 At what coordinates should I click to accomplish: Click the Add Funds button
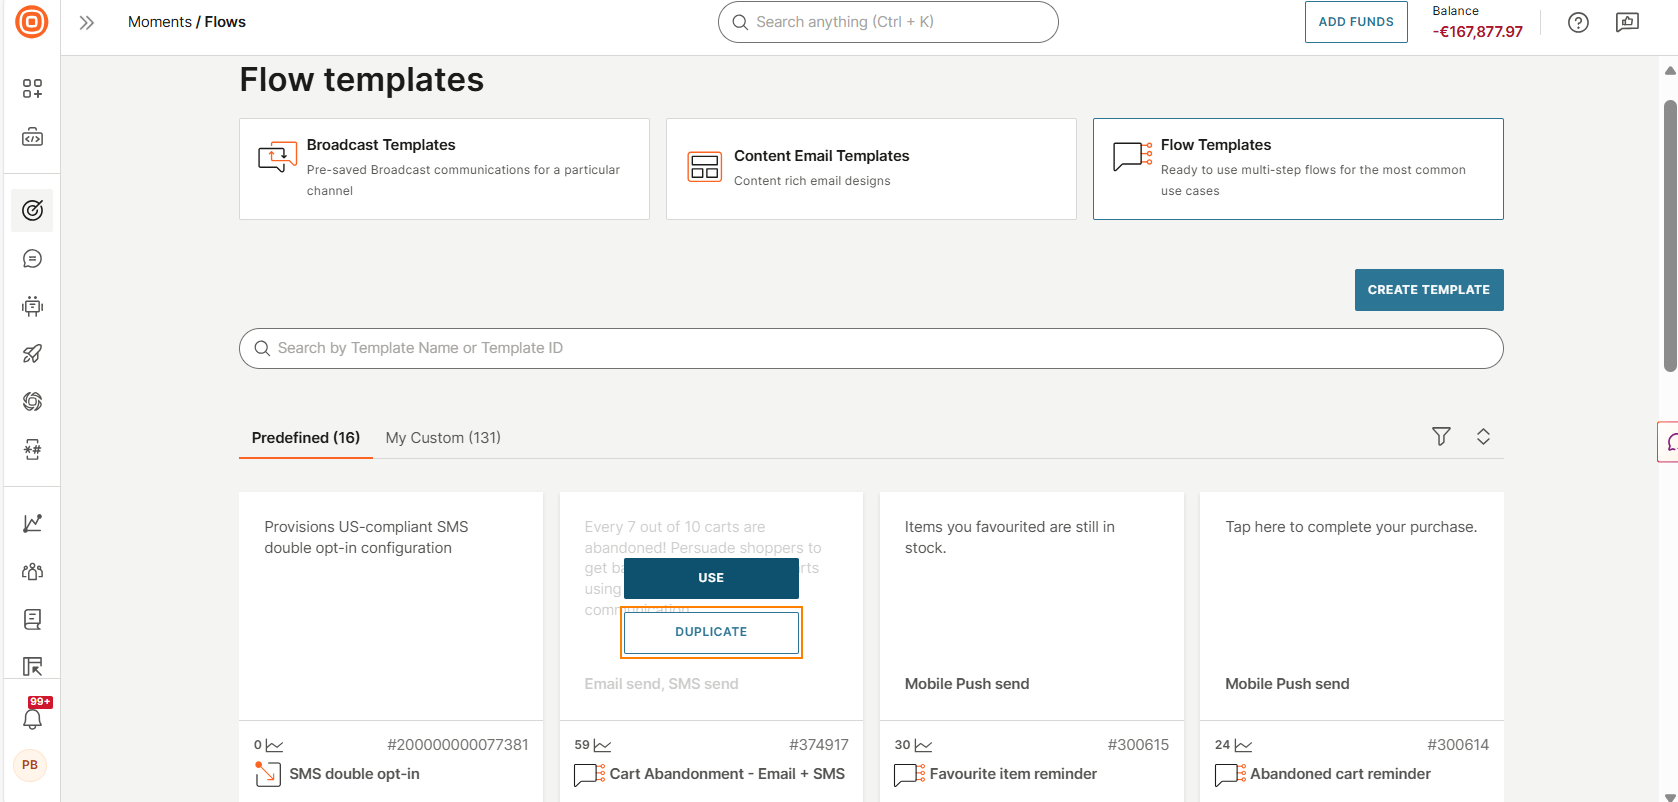(x=1356, y=22)
